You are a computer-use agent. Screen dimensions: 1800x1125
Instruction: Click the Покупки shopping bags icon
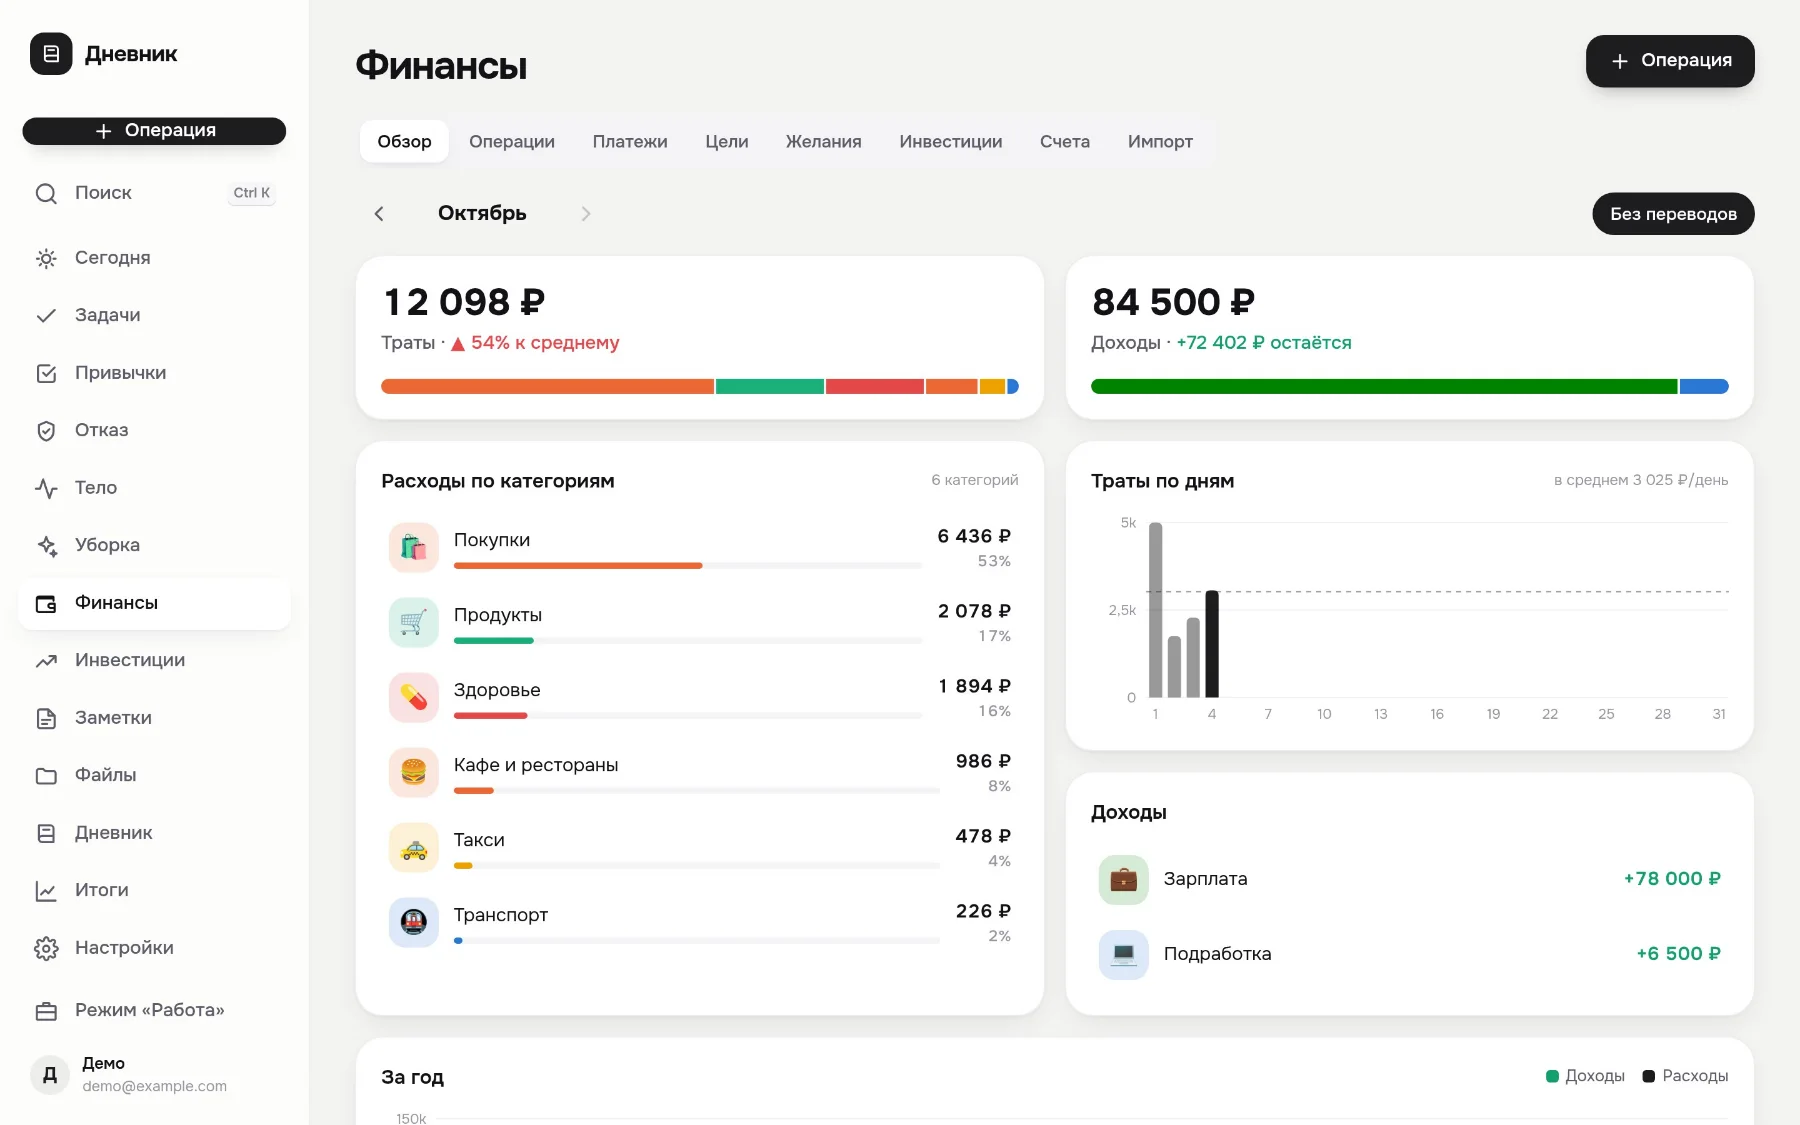click(414, 547)
